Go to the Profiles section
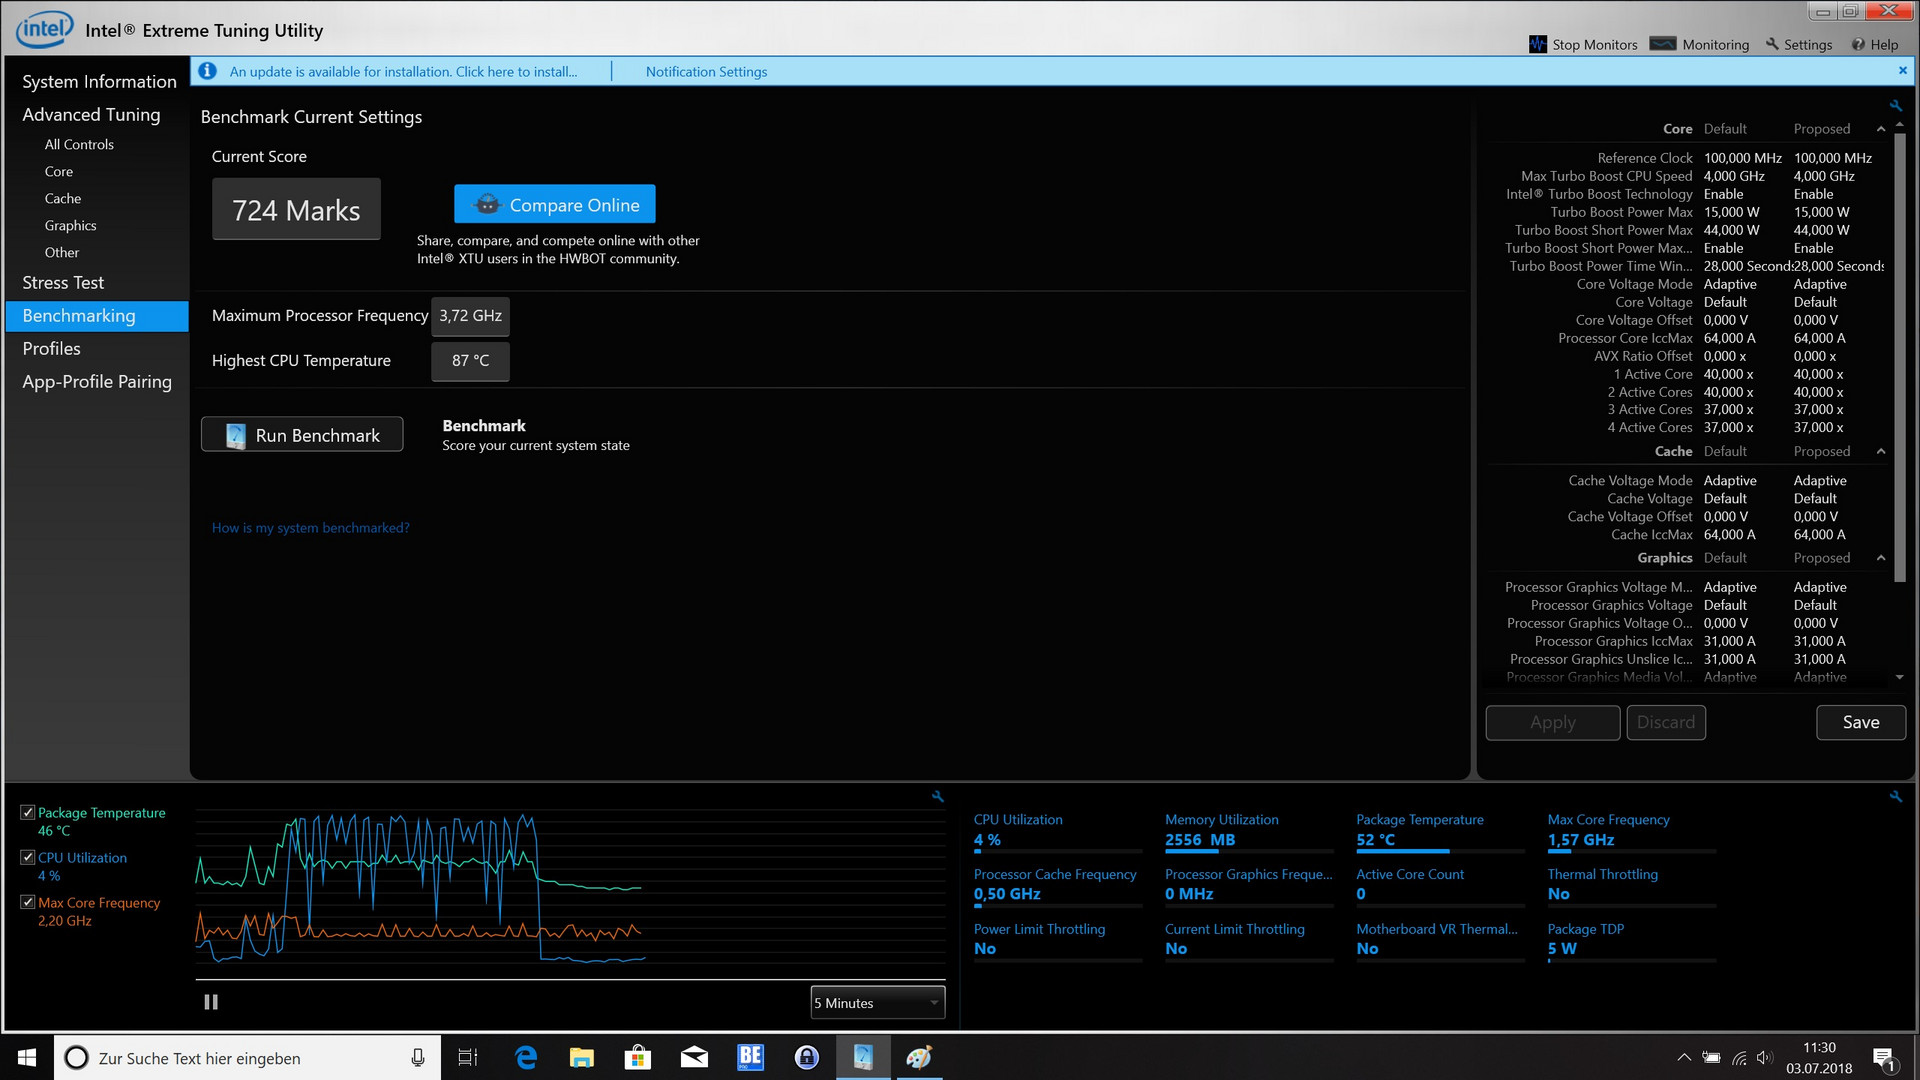Screen dimensions: 1920x1080 pos(52,349)
